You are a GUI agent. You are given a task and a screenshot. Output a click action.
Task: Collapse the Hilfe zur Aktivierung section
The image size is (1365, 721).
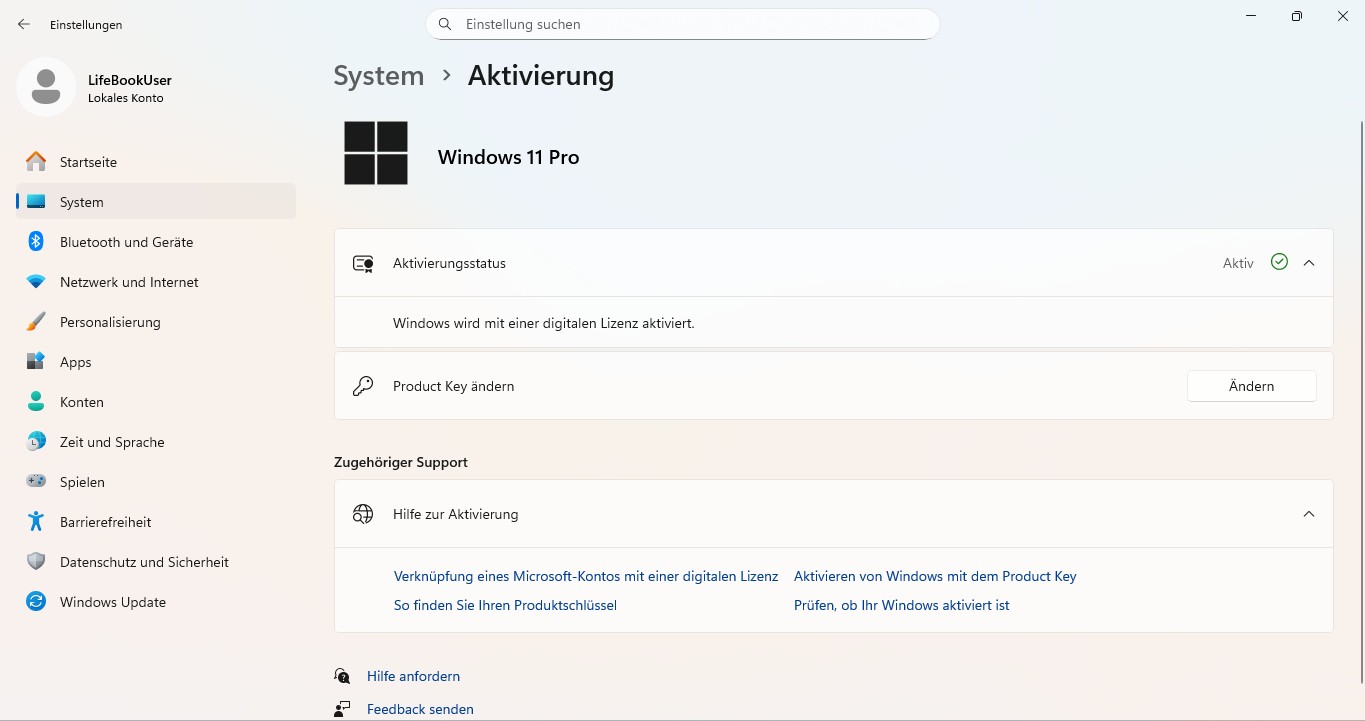(1309, 514)
